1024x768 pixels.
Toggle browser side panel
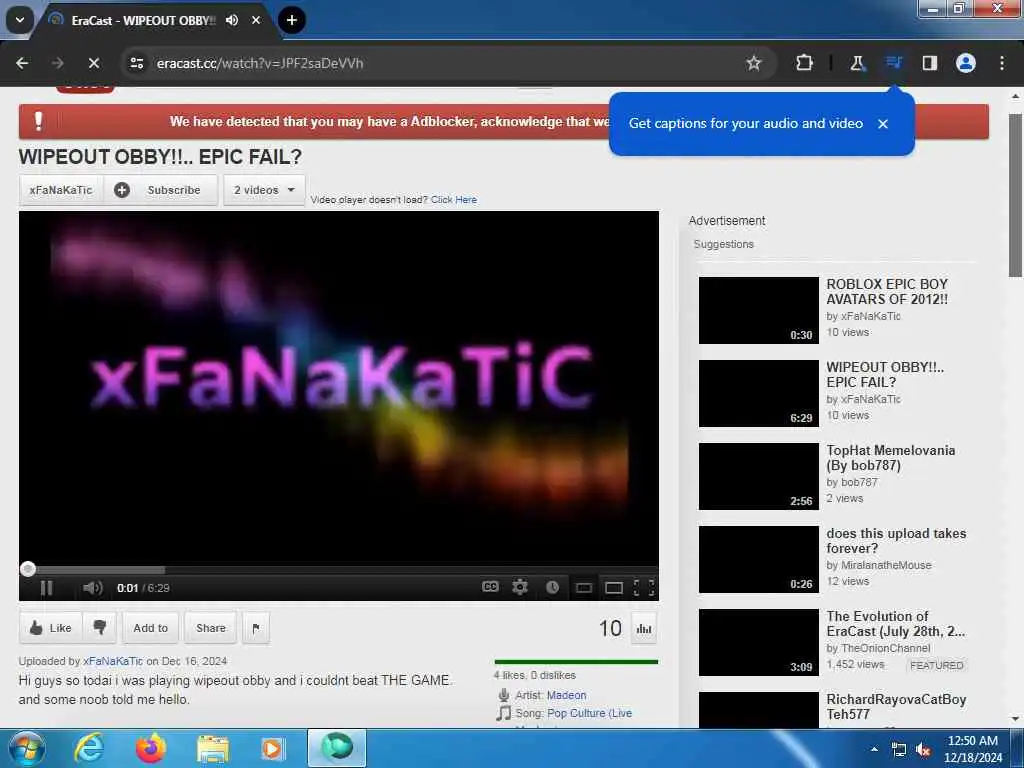(929, 63)
